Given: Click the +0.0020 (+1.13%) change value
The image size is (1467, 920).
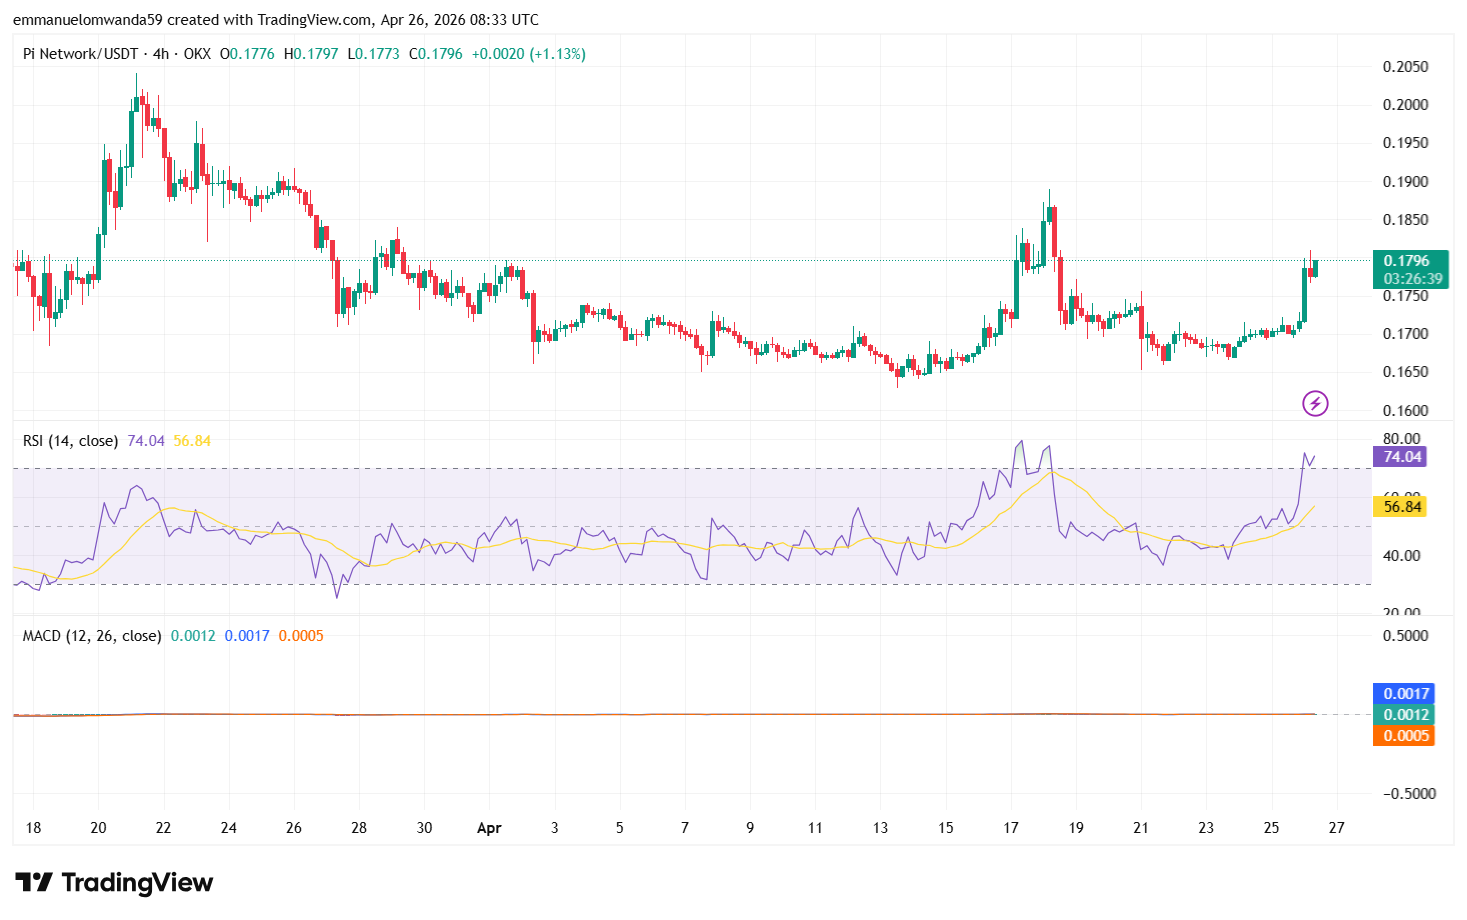Looking at the screenshot, I should click(x=528, y=54).
